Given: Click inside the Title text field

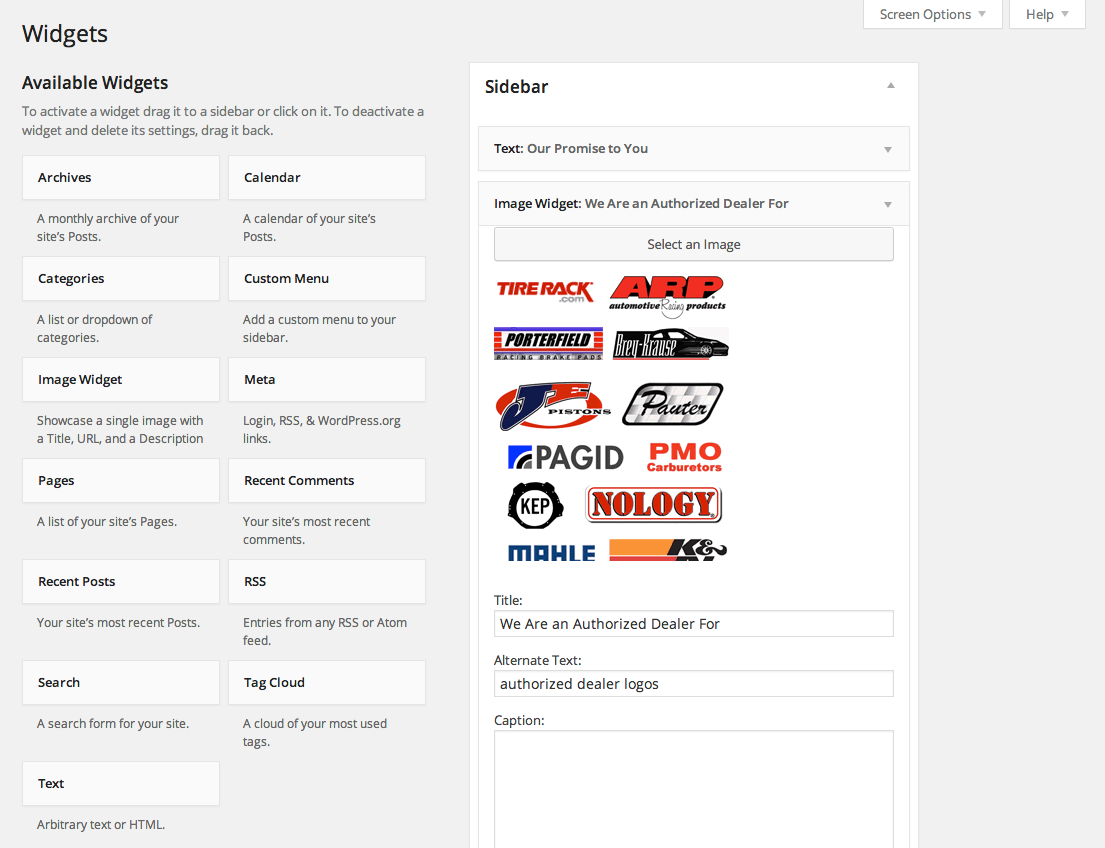Looking at the screenshot, I should (693, 623).
